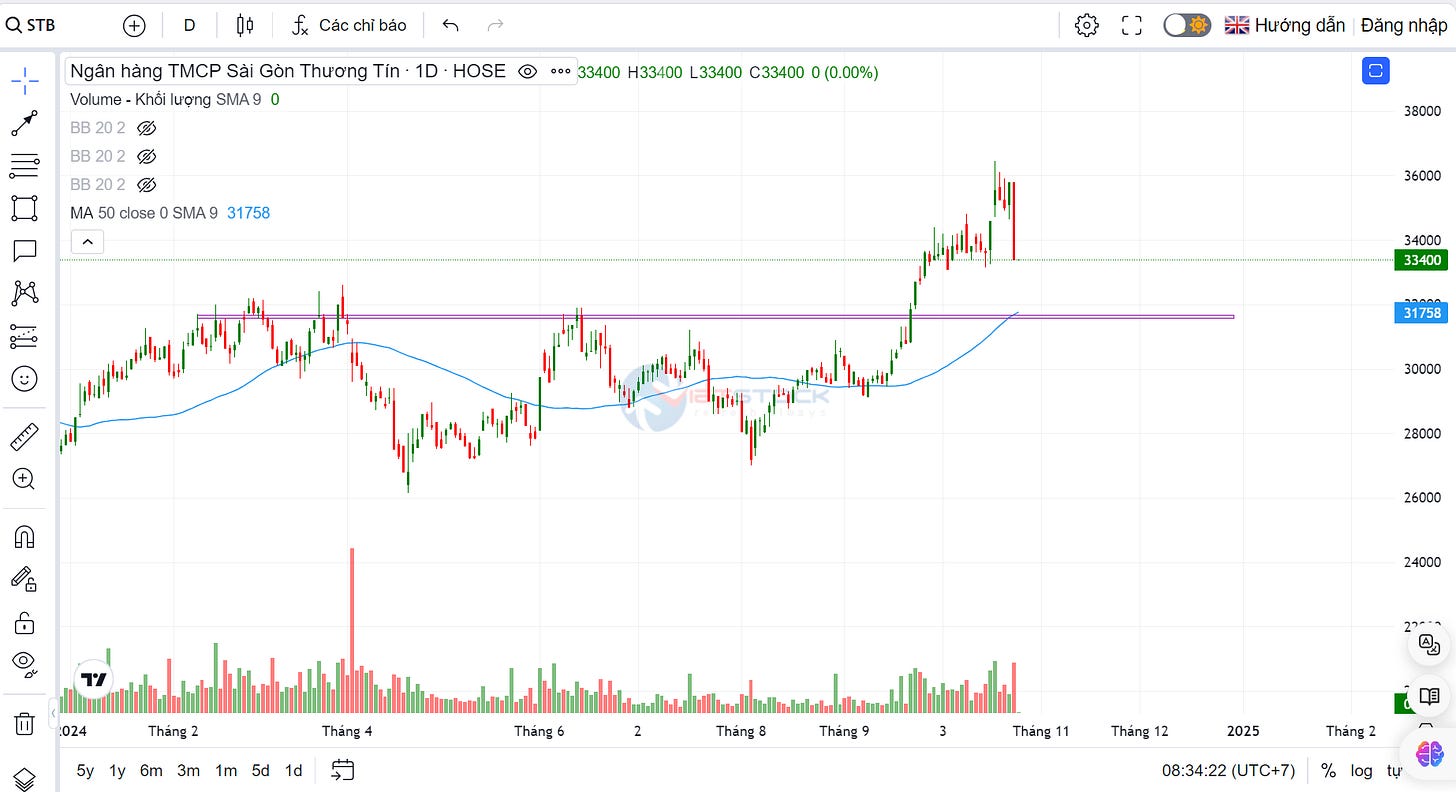Select the ruler measure tool

point(25,436)
